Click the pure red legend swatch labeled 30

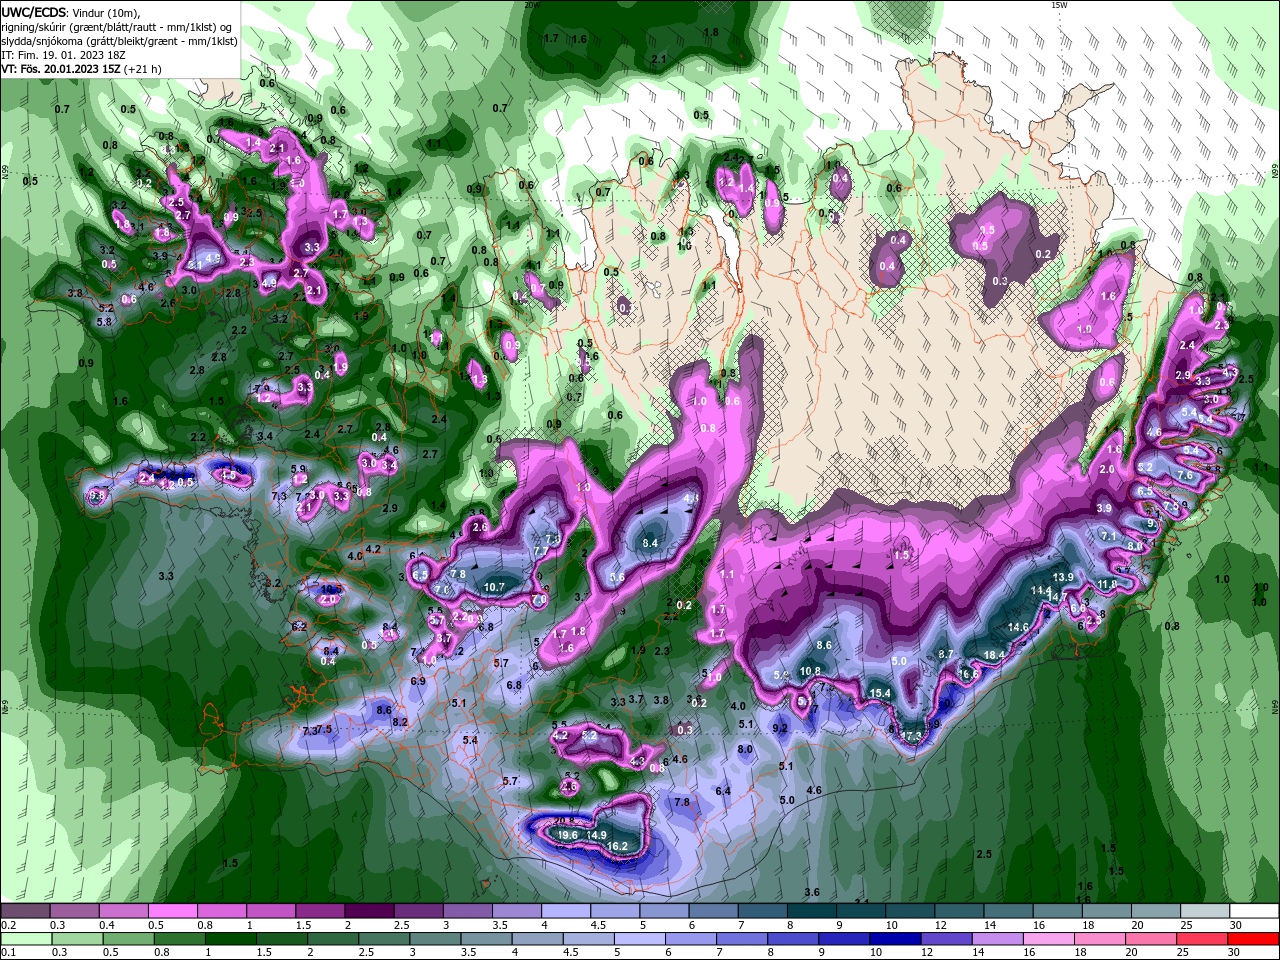pos(1254,939)
